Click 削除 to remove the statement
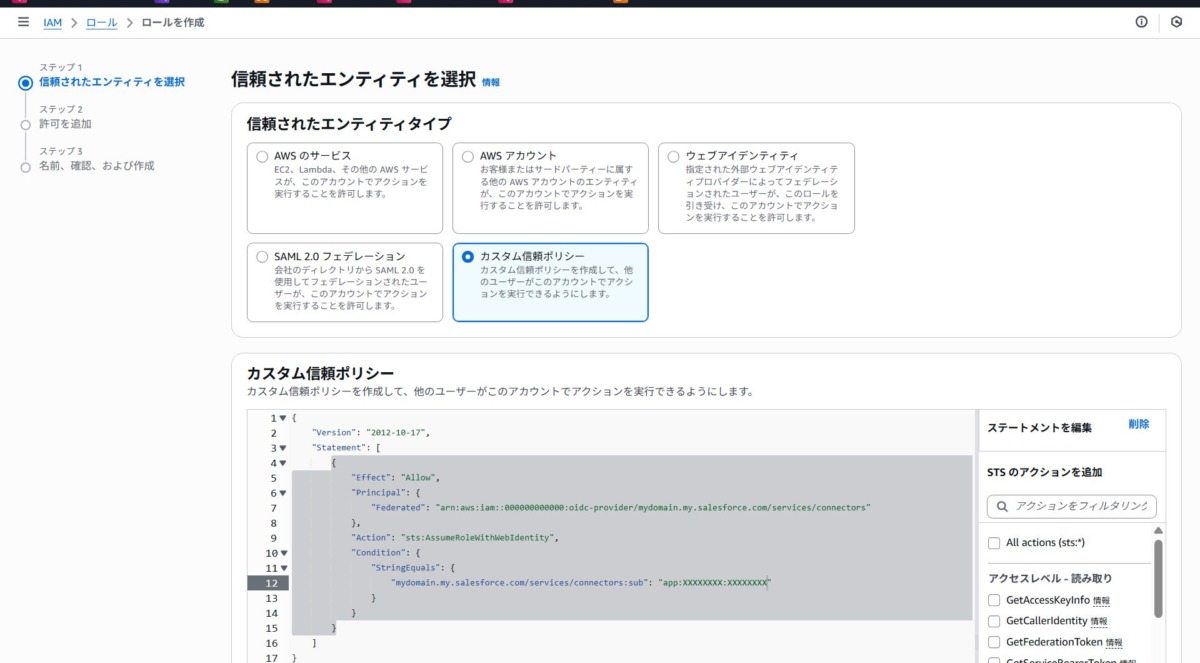The height and width of the screenshot is (663, 1200). tap(1139, 424)
